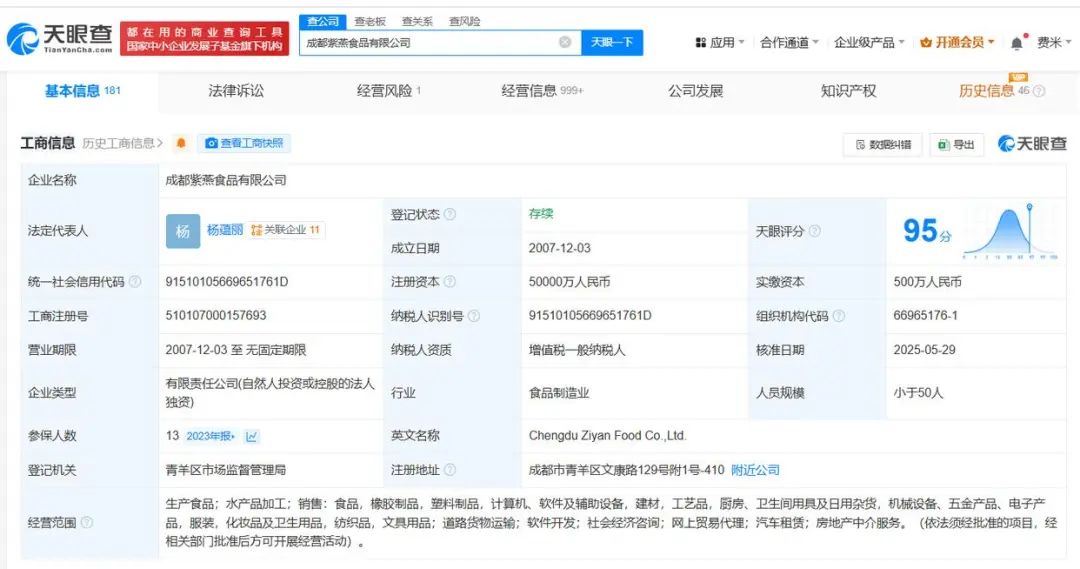
Task: Click the 存续 registration status value
Action: [541, 214]
